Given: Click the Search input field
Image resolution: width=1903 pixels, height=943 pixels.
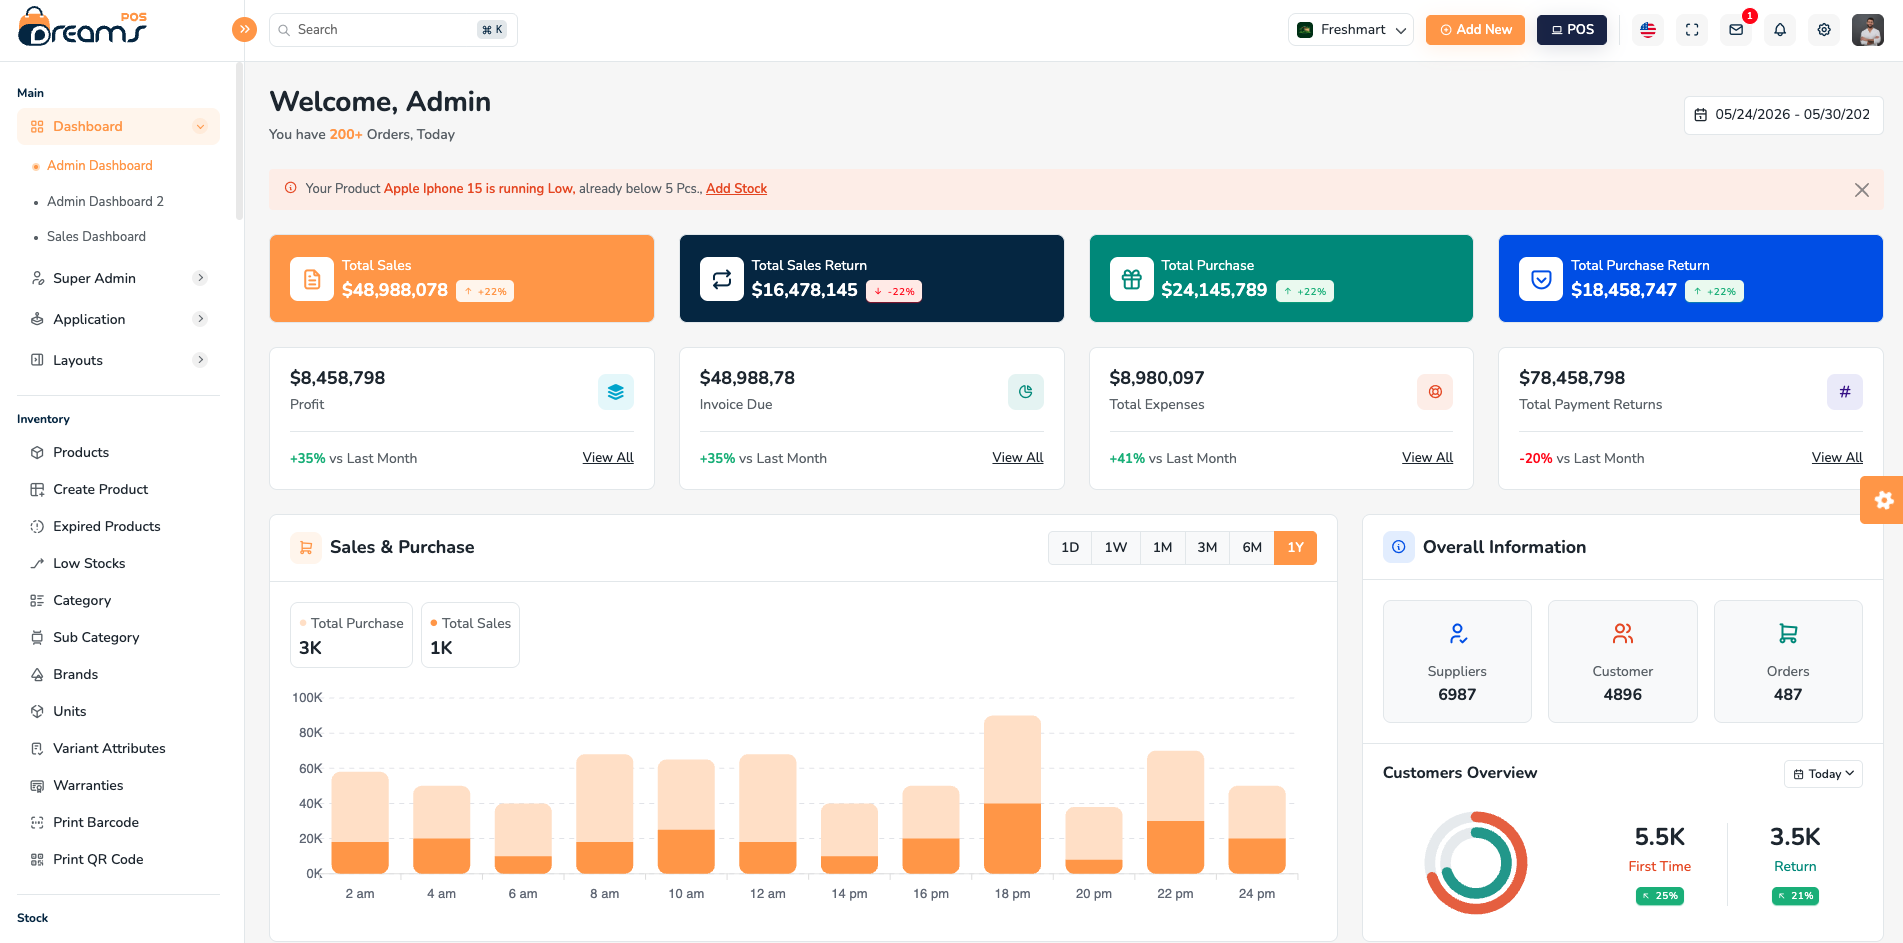Looking at the screenshot, I should click(x=393, y=30).
